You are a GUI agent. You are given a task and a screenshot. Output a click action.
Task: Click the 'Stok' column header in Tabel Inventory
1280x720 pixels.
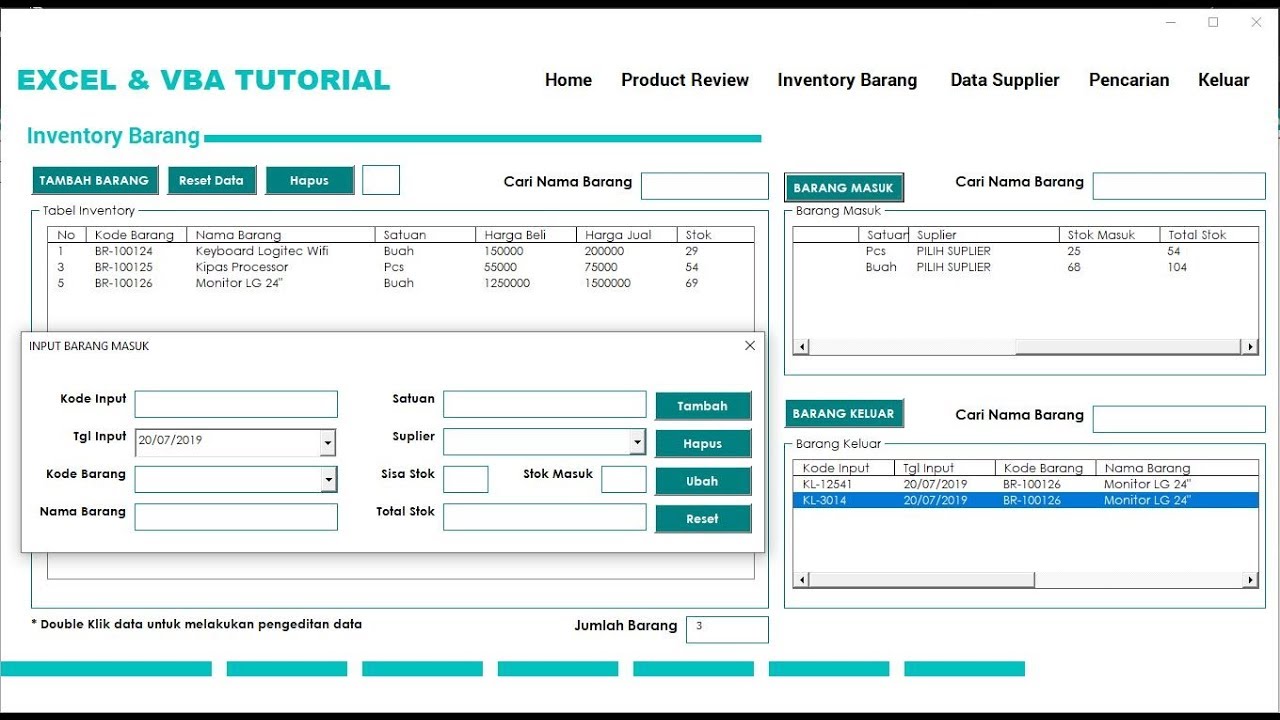pyautogui.click(x=716, y=235)
